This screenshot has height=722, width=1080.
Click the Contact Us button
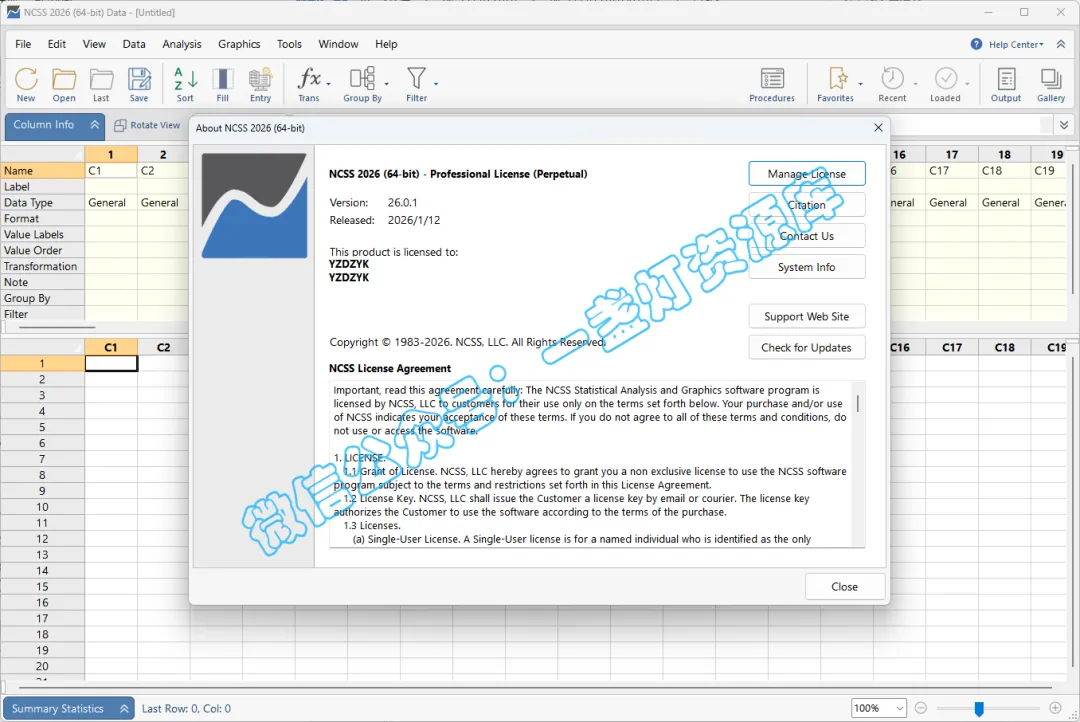coord(807,236)
